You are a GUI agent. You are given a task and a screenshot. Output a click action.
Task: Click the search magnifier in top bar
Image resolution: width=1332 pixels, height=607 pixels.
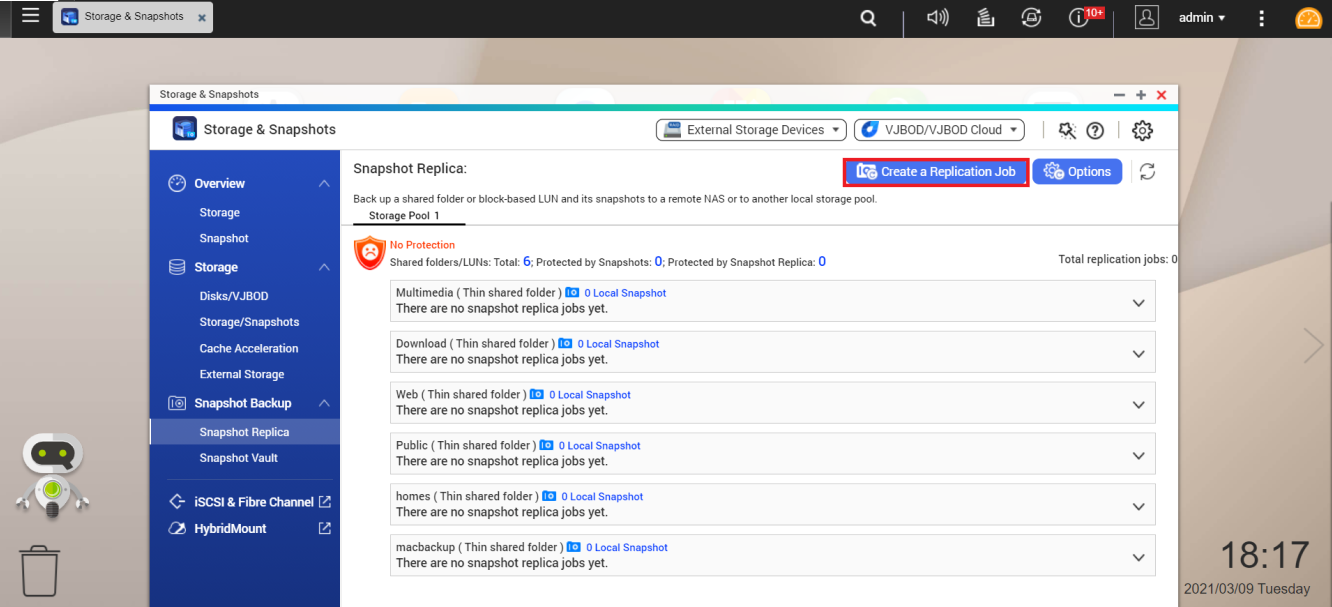point(868,18)
